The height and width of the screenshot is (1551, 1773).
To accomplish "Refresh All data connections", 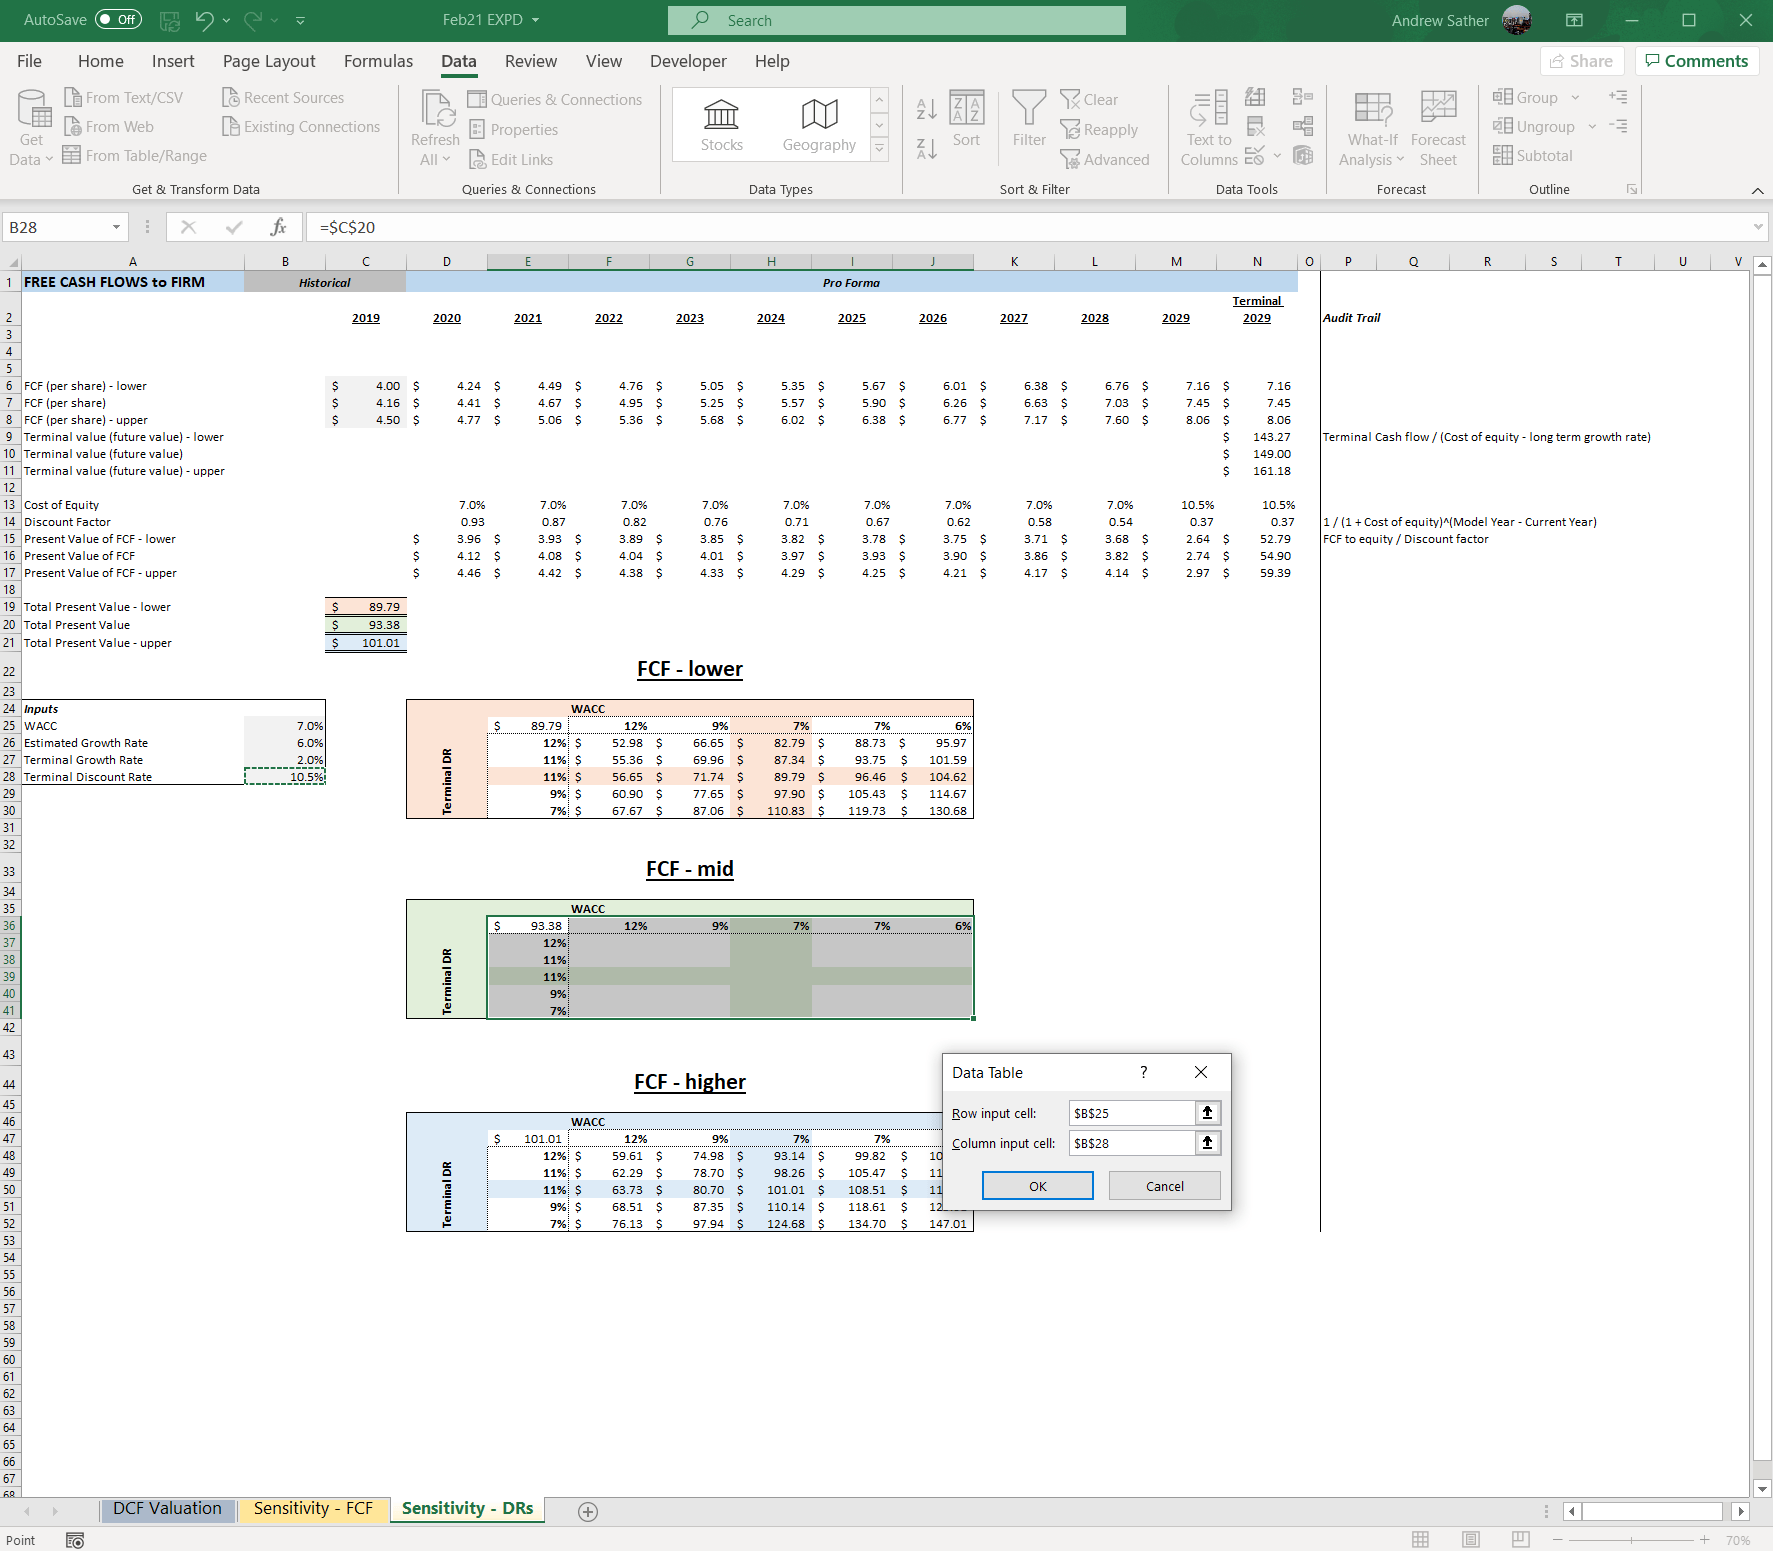I will (434, 124).
